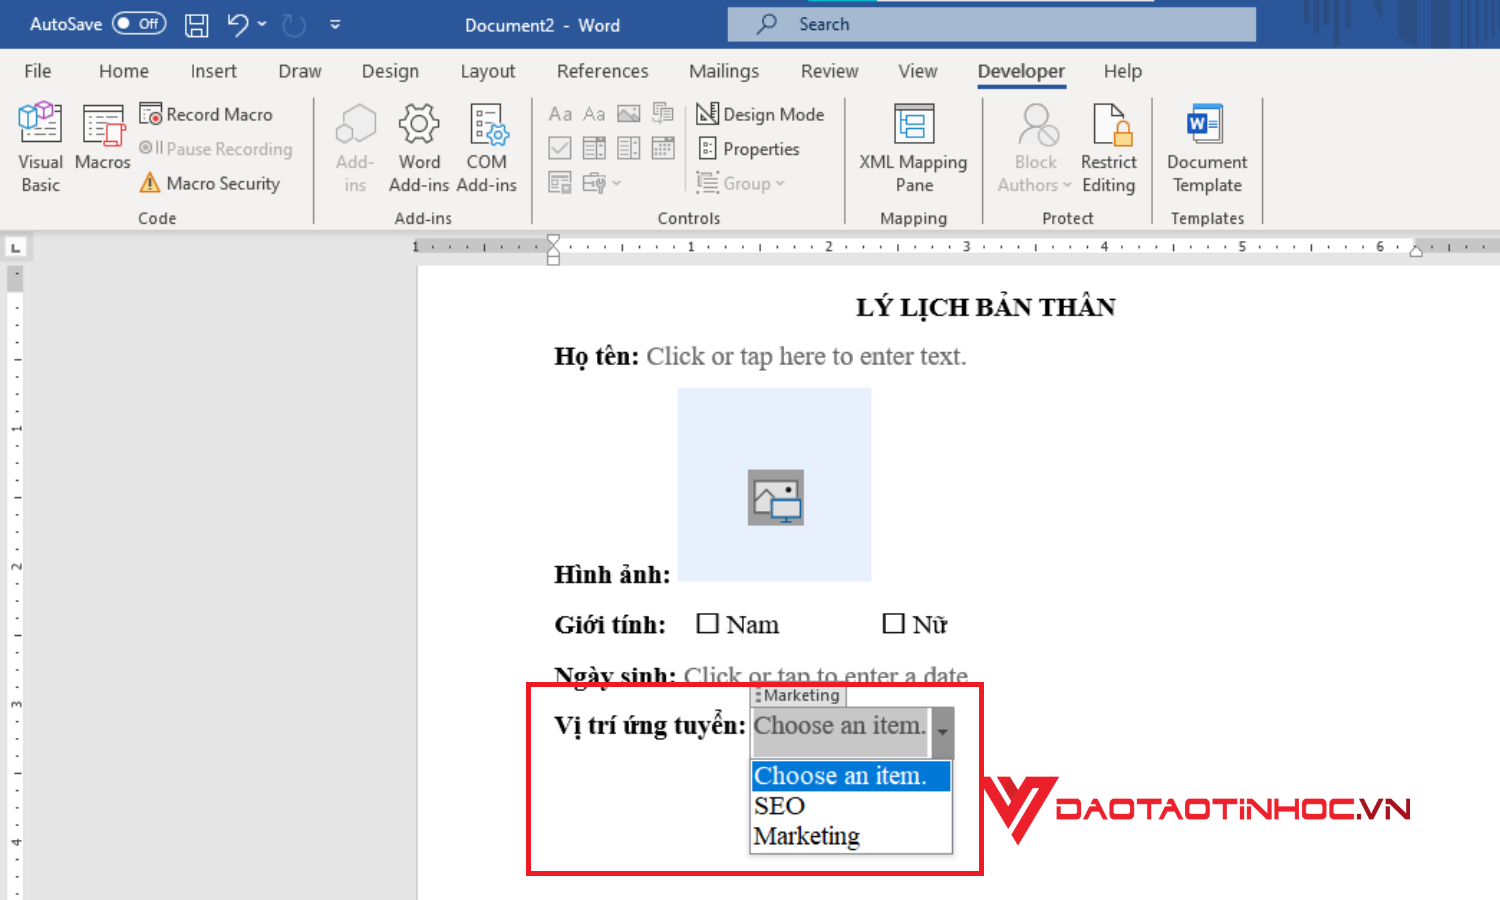Expand the ribbon display options chevron
This screenshot has height=900, width=1500.
[x=335, y=24]
